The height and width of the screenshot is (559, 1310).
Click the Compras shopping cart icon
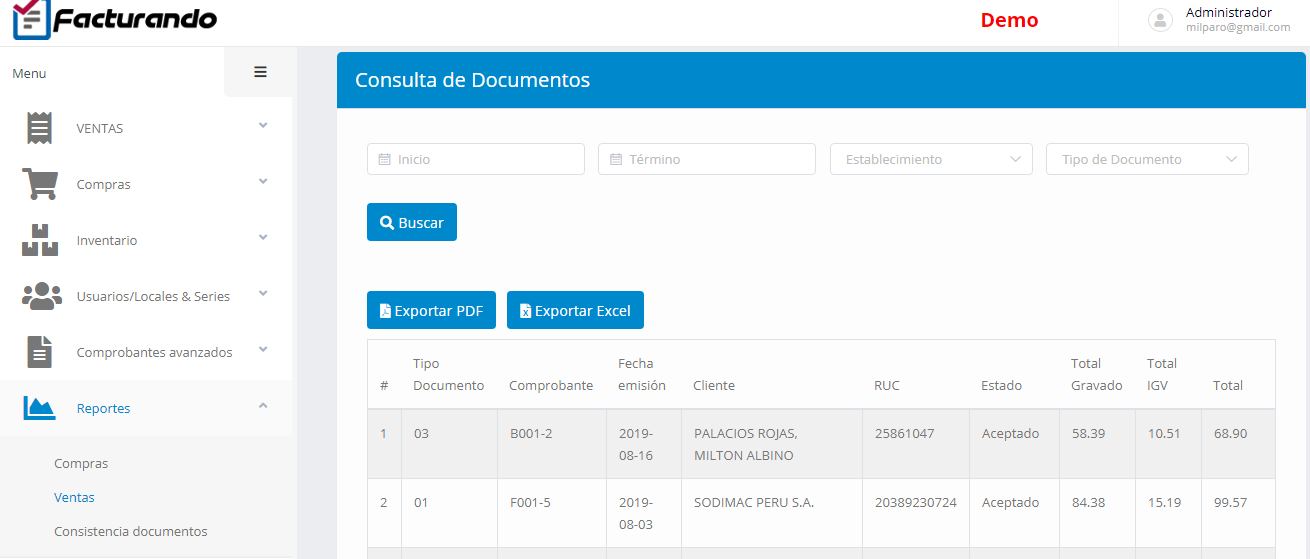click(x=40, y=184)
